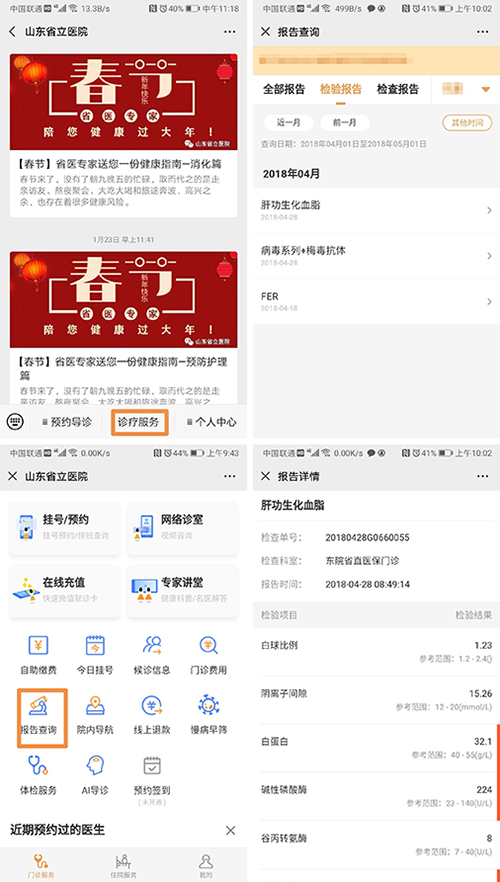Open more options on 报告详情 page
Viewport: 500px width, 882px height.
(x=483, y=476)
